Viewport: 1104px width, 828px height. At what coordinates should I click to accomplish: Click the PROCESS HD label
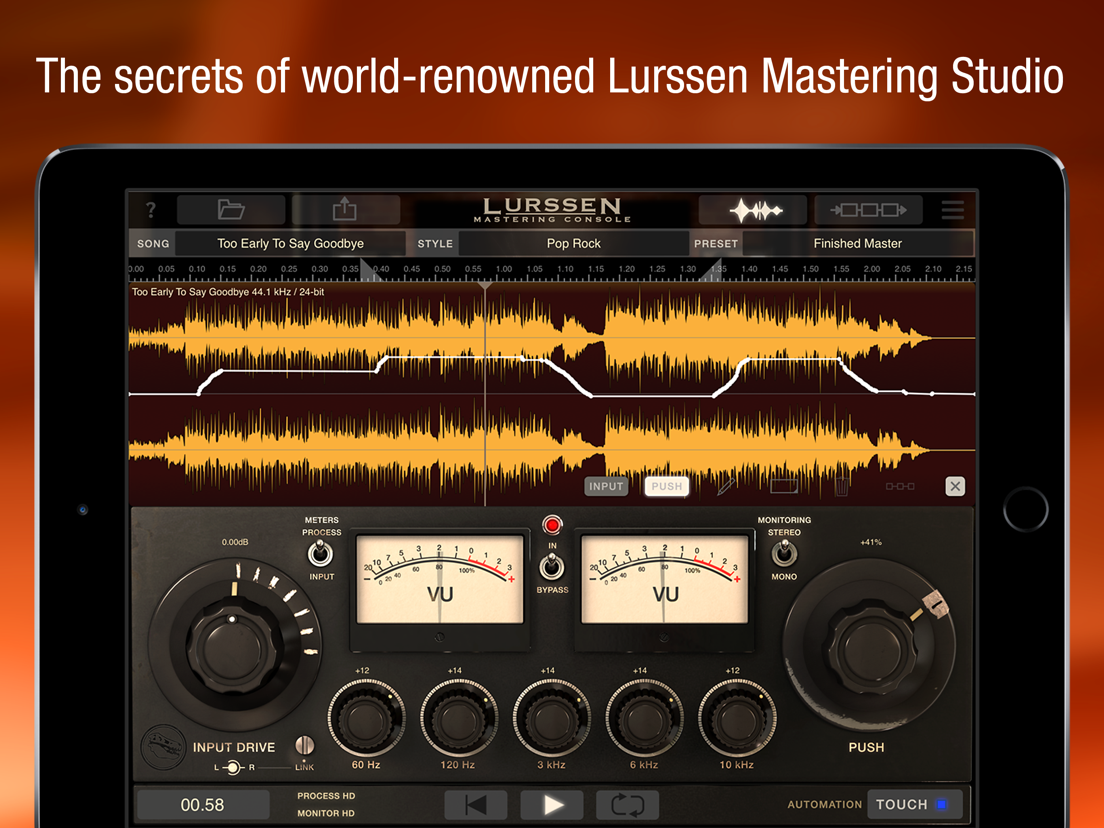point(326,796)
